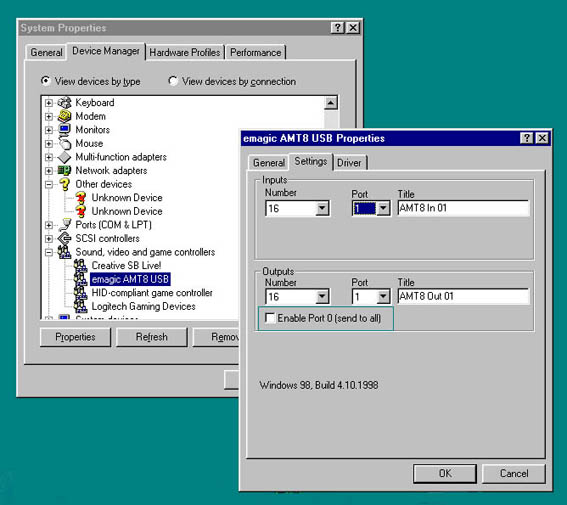Click the Multi-function adapters icon

[x=64, y=157]
